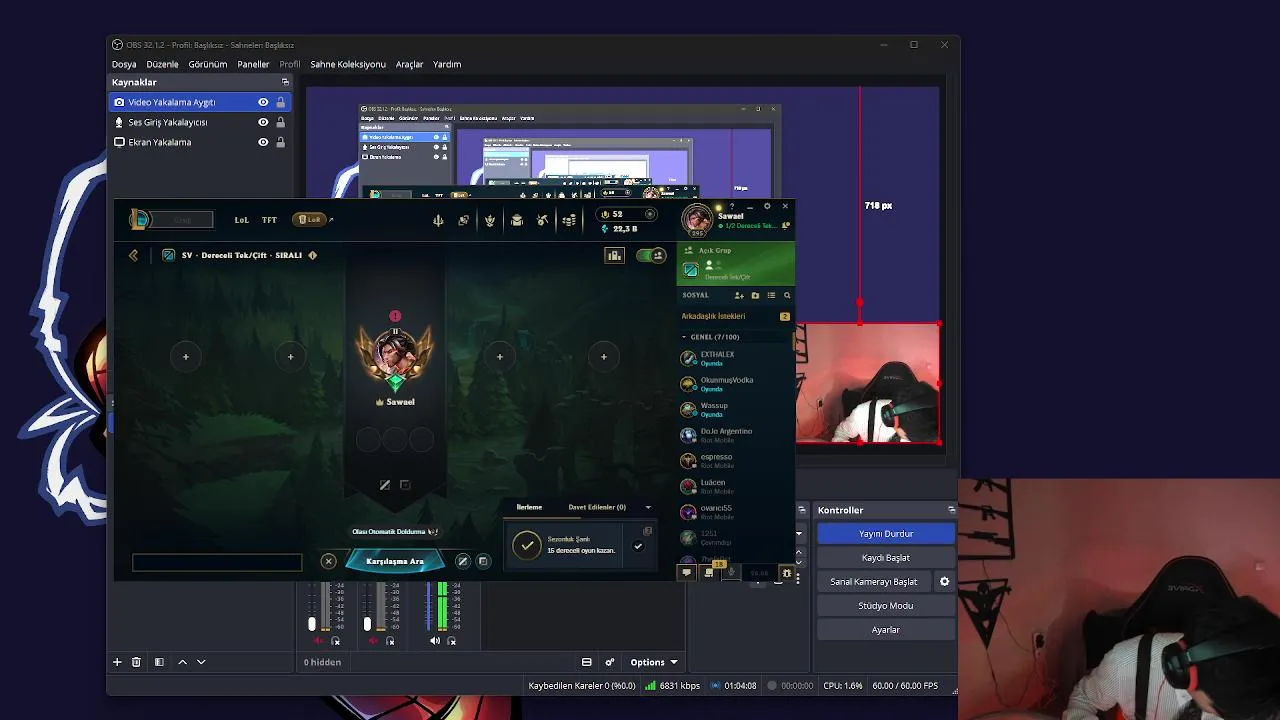
Task: Open virtual camera settings gear
Action: point(944,582)
